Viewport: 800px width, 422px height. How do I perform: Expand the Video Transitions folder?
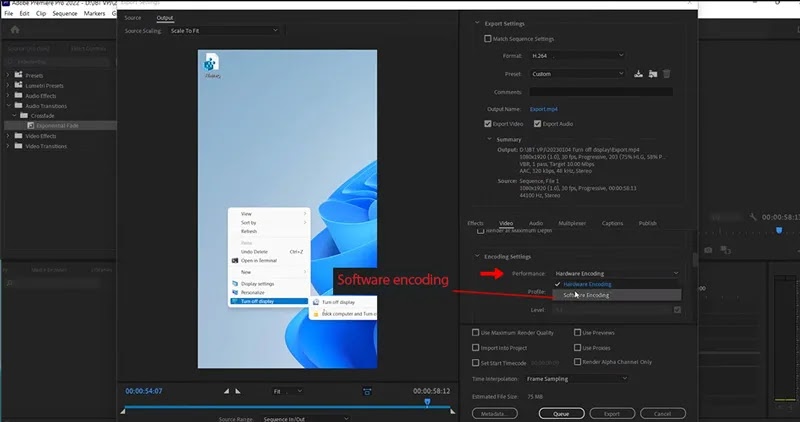[x=8, y=146]
